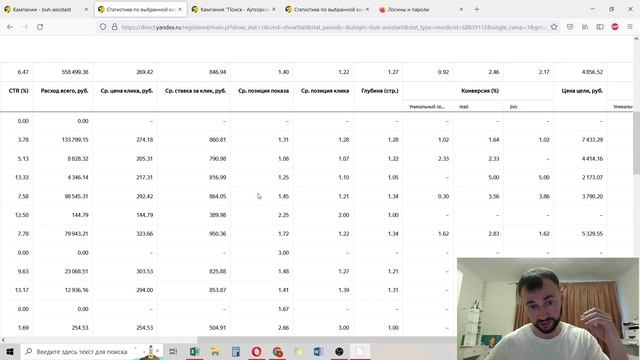This screenshot has height=360, width=640.
Task: Open the Pocket save icon
Action: point(570,27)
